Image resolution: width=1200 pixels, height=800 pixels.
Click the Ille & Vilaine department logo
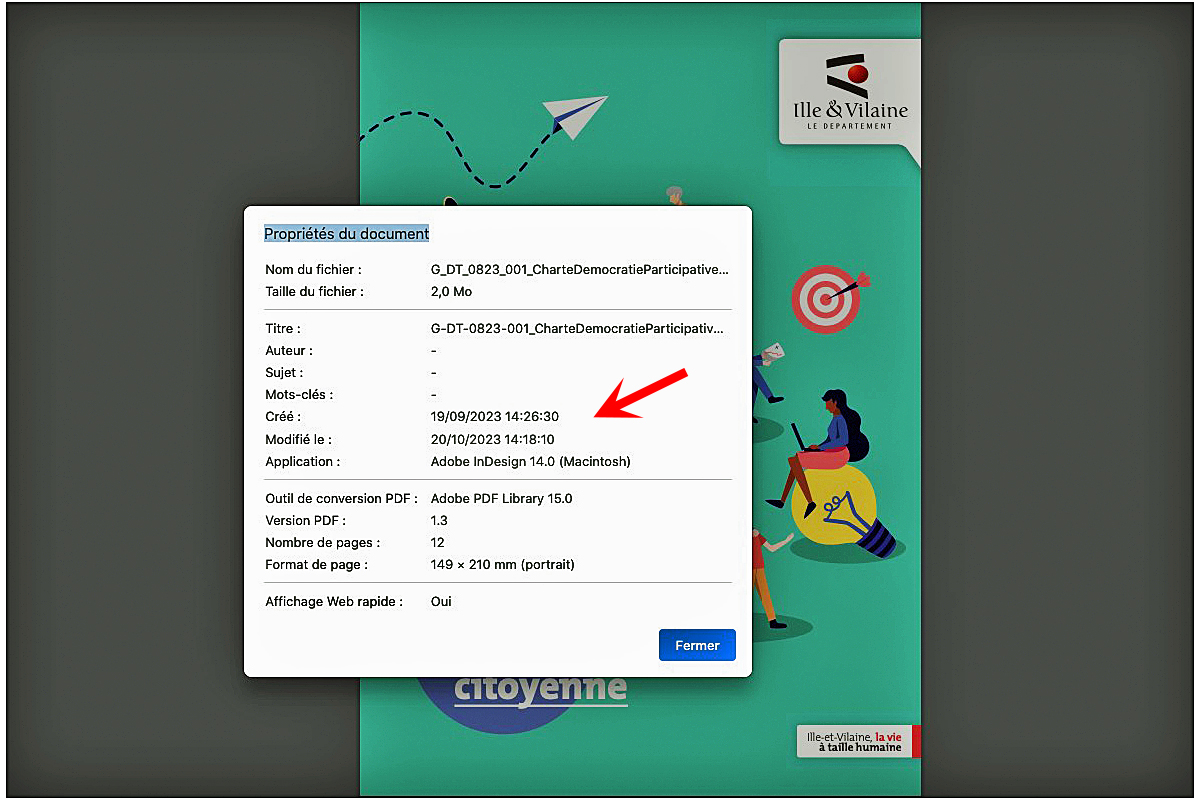click(x=850, y=93)
